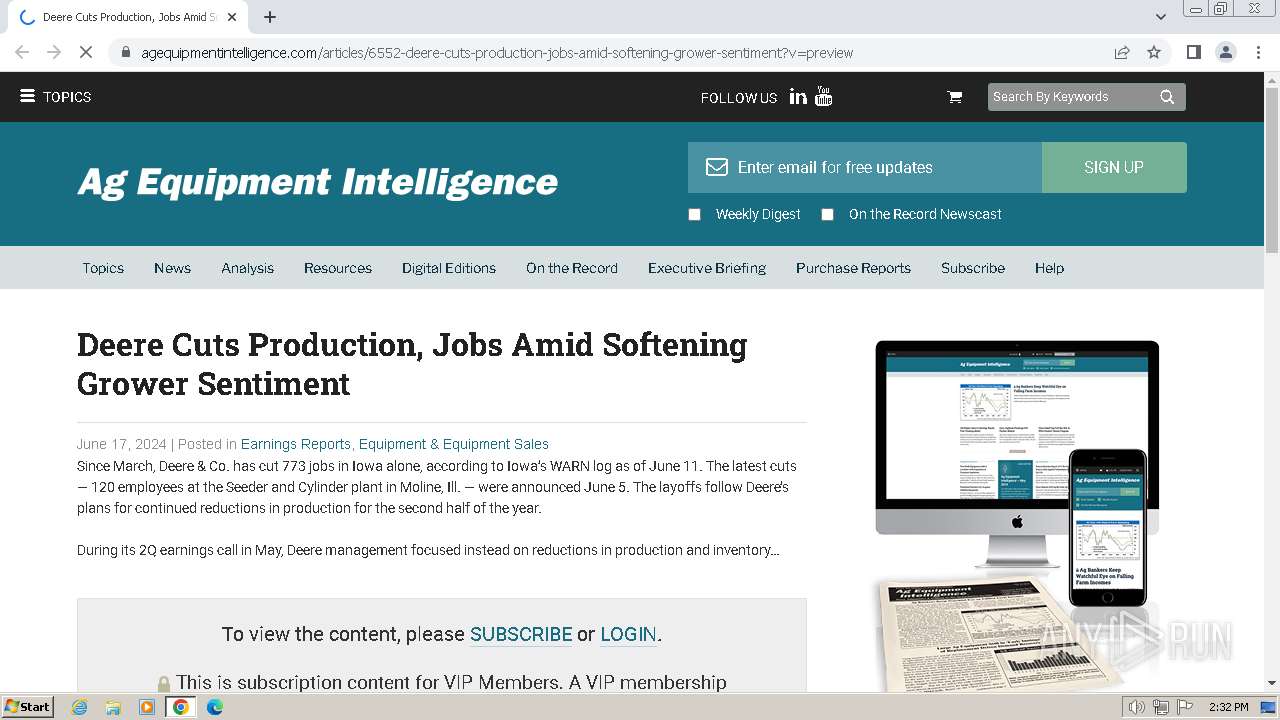Viewport: 1280px width, 720px height.
Task: Click the search magnifier icon
Action: (x=1167, y=97)
